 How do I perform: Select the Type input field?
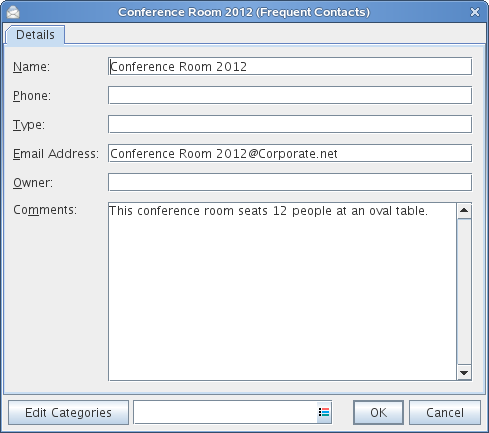(290, 124)
